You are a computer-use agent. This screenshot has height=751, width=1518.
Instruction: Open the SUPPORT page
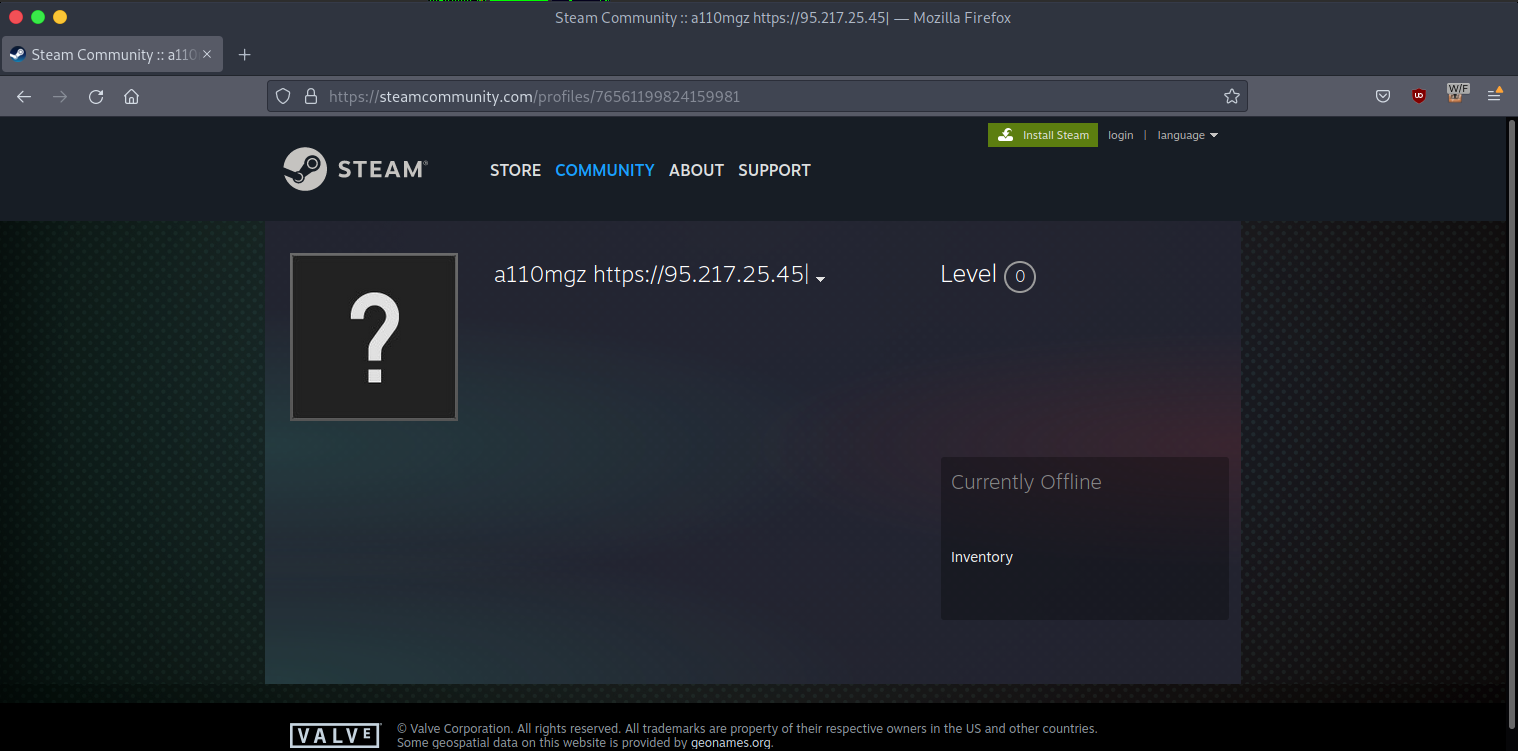(x=774, y=170)
